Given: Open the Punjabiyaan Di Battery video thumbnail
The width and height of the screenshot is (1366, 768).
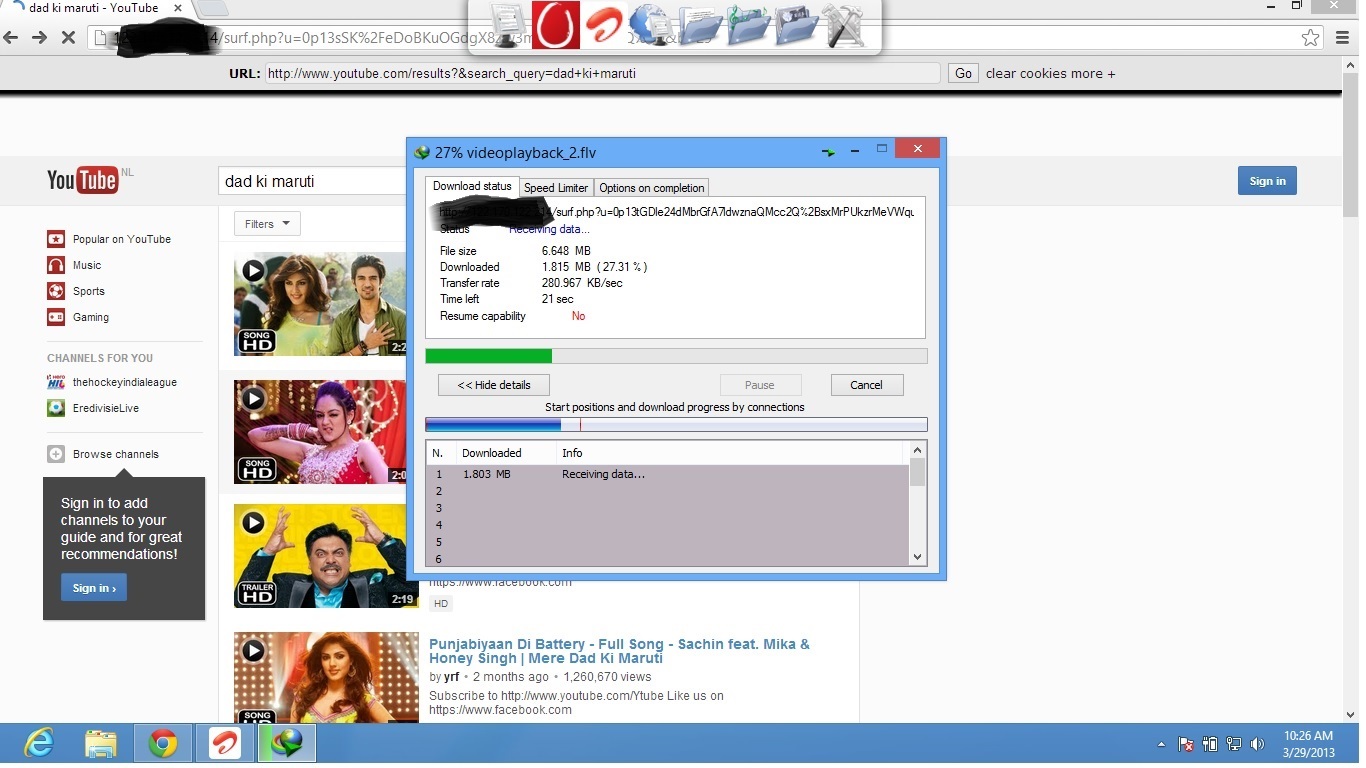Looking at the screenshot, I should click(326, 677).
